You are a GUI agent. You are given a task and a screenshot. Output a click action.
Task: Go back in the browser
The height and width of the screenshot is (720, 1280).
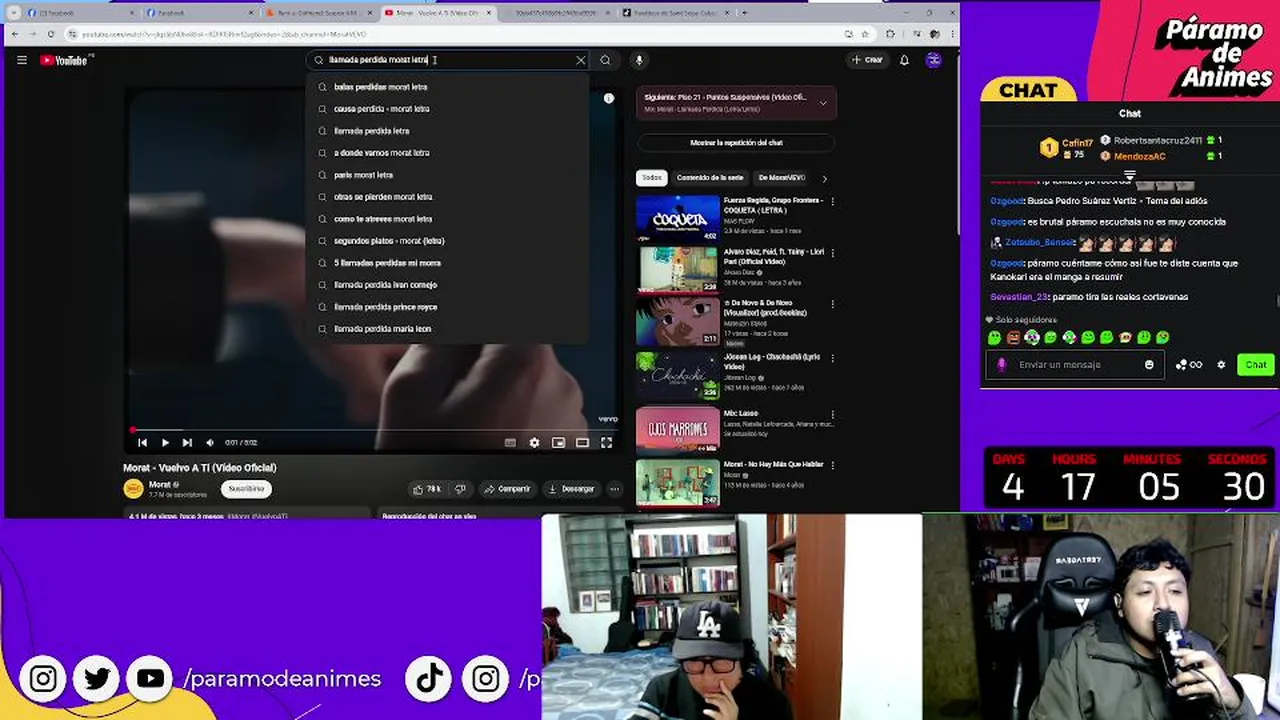point(14,34)
